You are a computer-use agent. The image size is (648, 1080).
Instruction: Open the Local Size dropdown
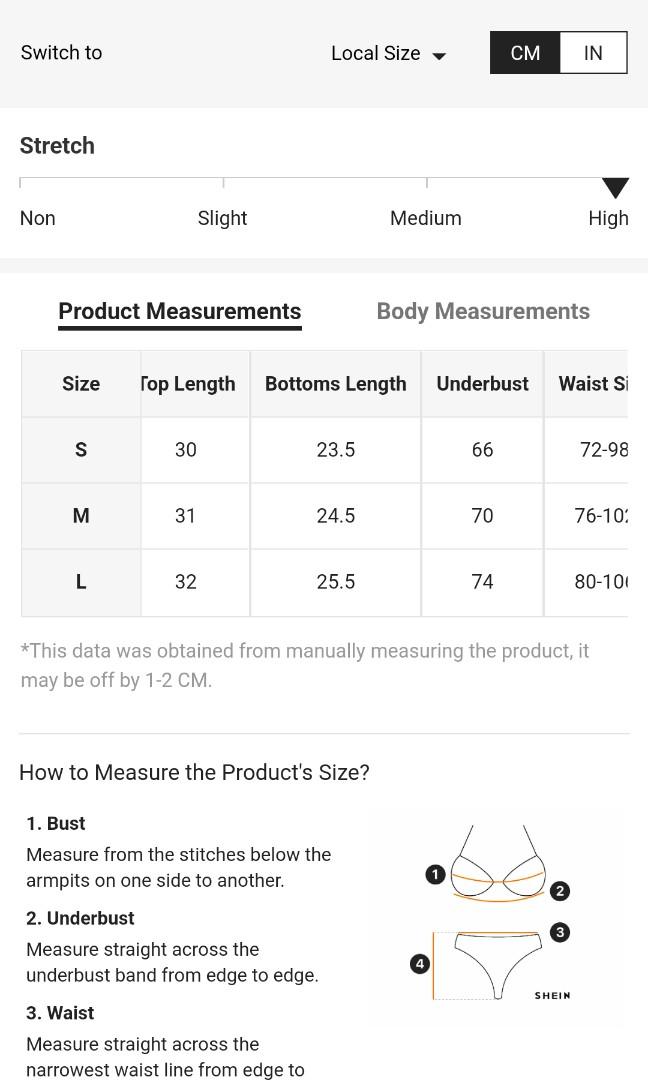point(388,53)
